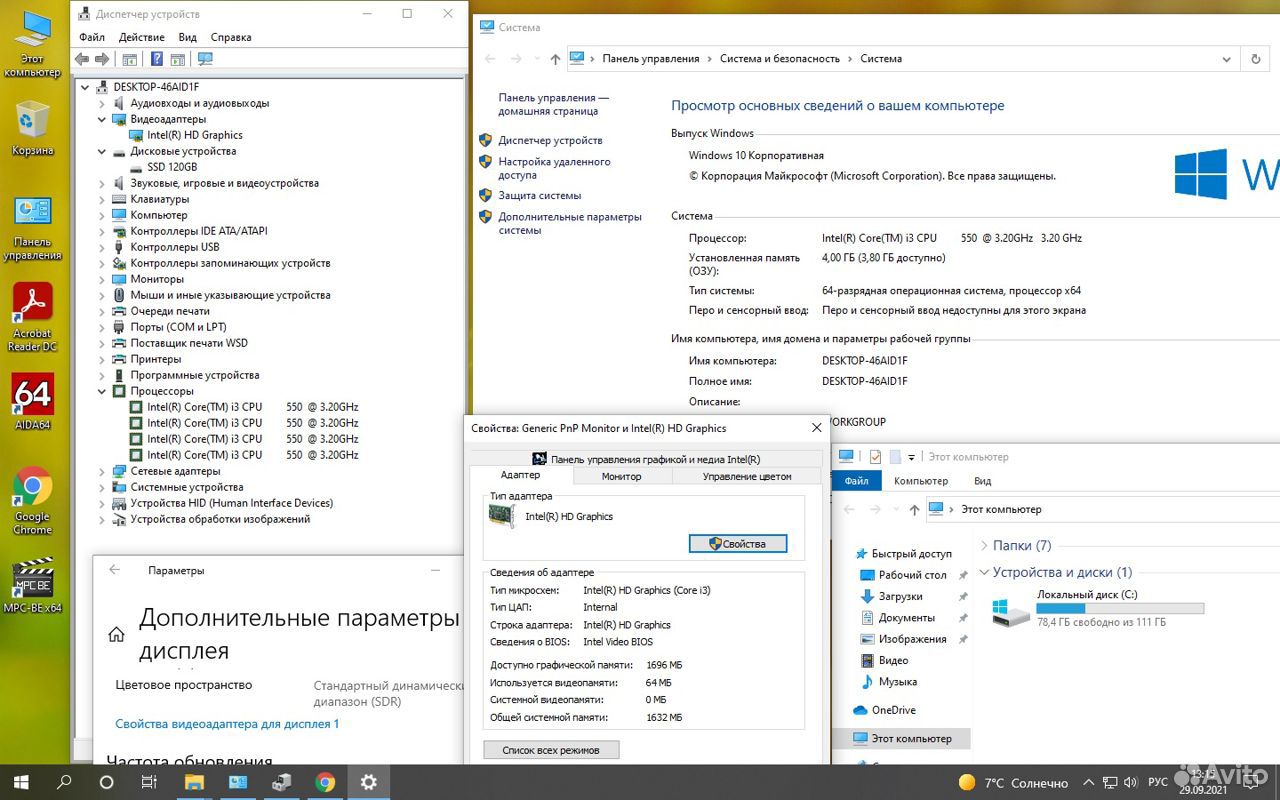Click the blue Help icon in Device Manager toolbar
Image resolution: width=1280 pixels, height=800 pixels.
[x=158, y=59]
